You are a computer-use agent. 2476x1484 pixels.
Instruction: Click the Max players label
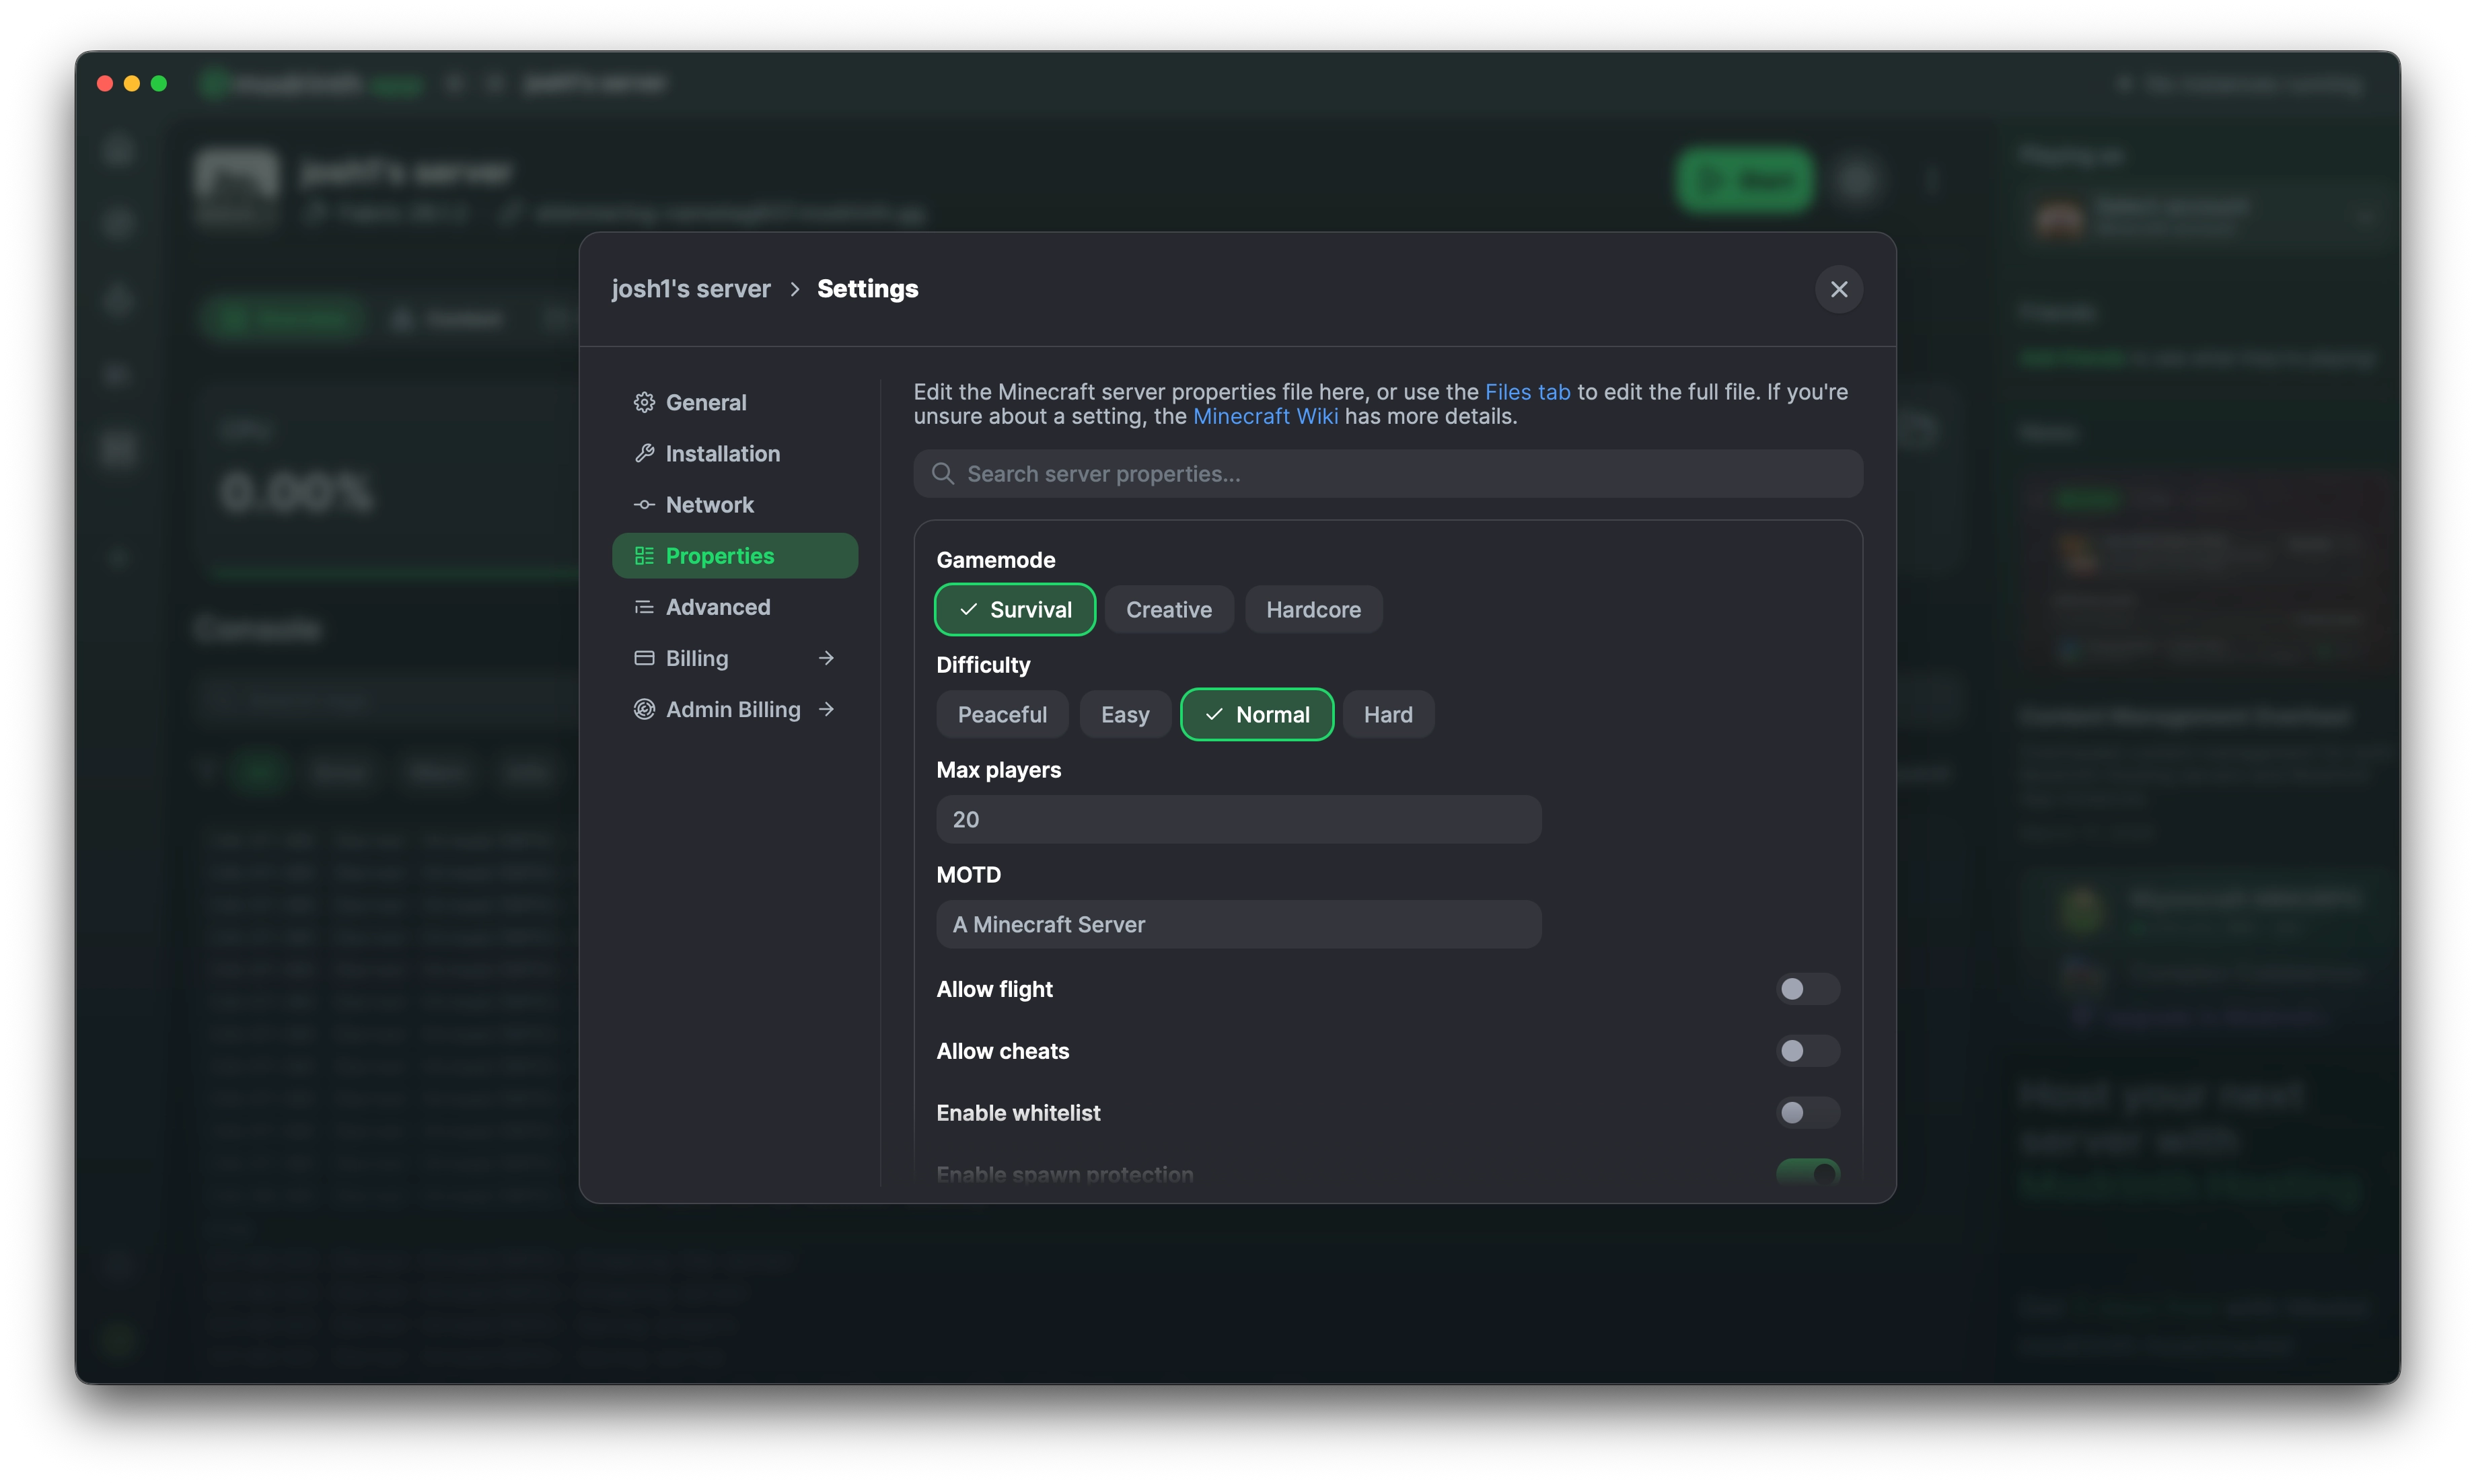999,770
